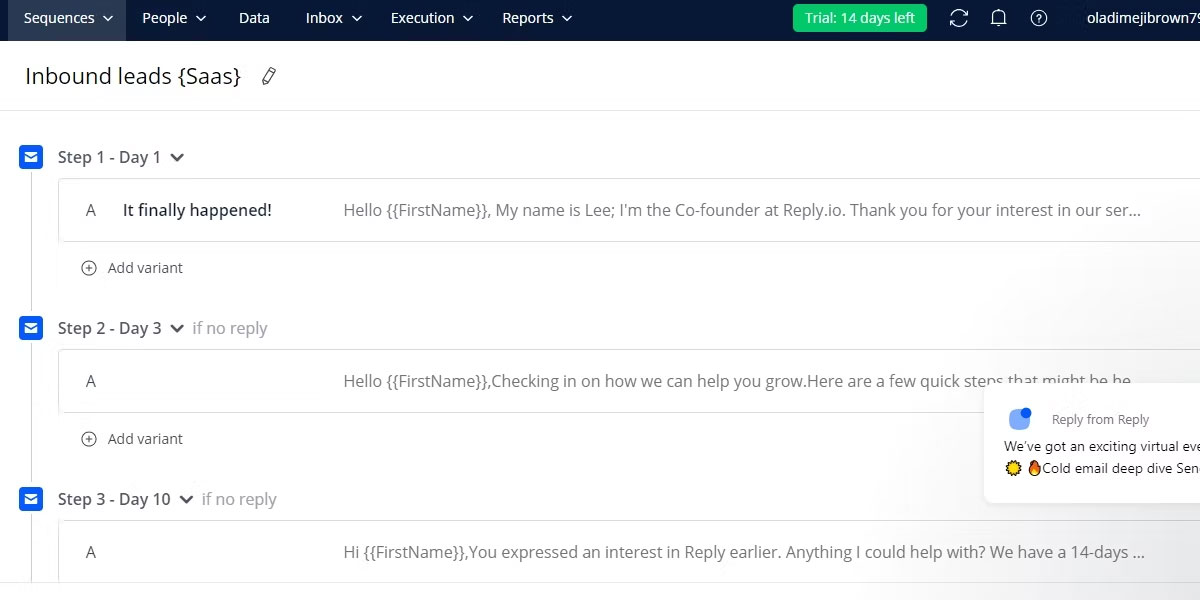Click the pencil icon to rename sequence
Image resolution: width=1200 pixels, height=600 pixels.
pyautogui.click(x=268, y=77)
